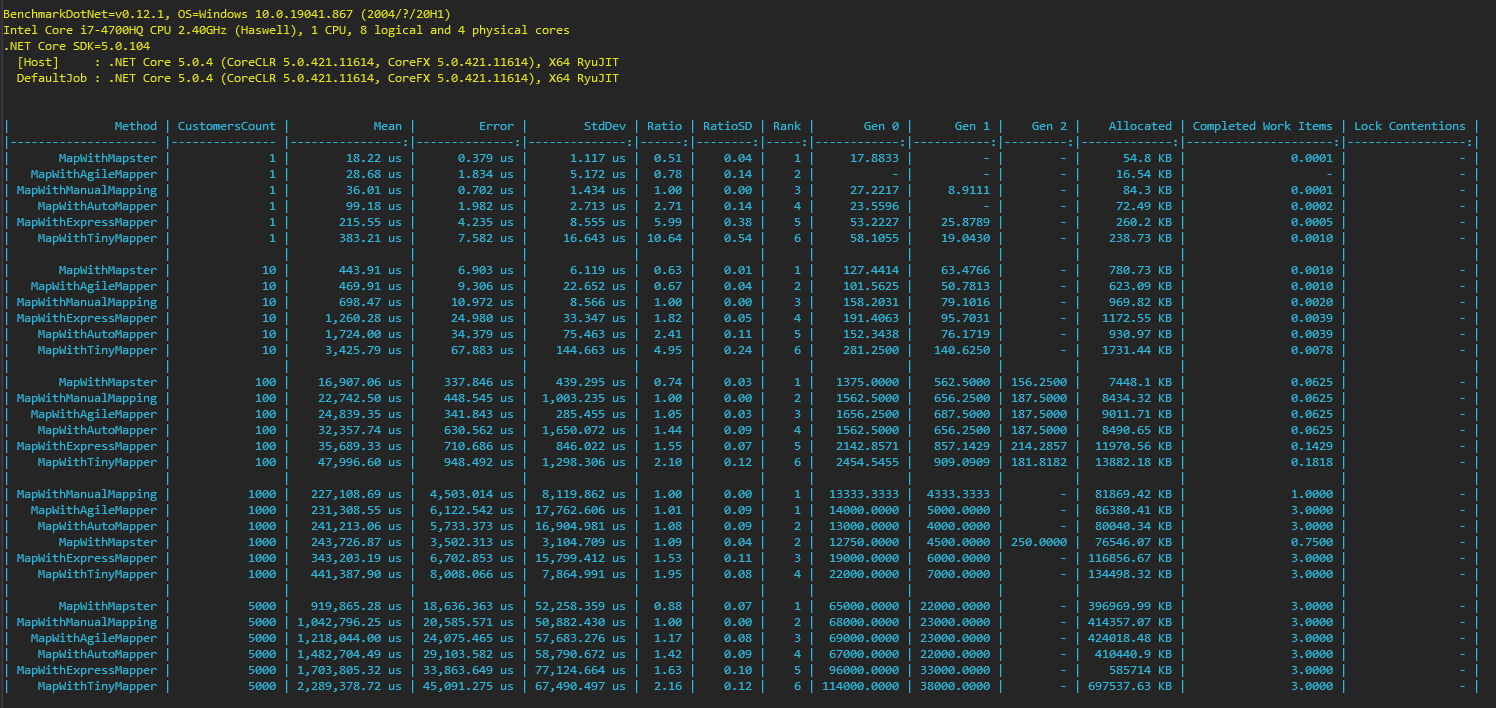Select the mean value 3,425.79 us
The width and height of the screenshot is (1496, 708).
pos(363,350)
